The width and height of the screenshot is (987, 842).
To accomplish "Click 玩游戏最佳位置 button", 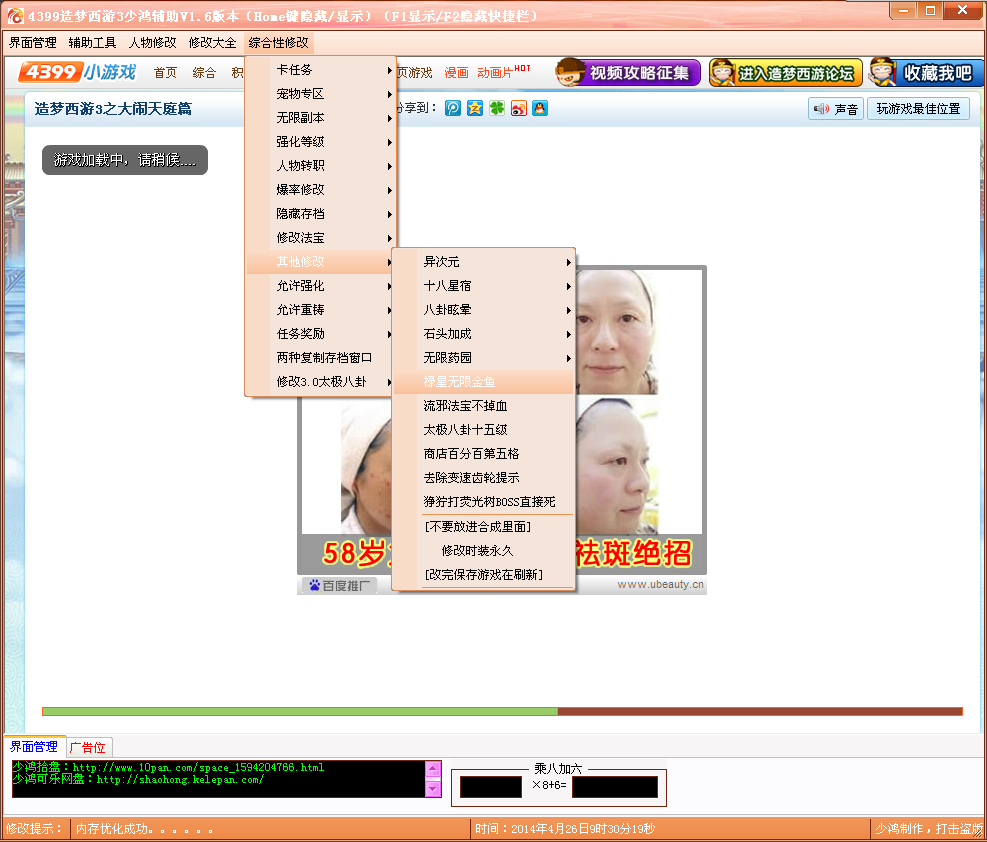I will [918, 109].
